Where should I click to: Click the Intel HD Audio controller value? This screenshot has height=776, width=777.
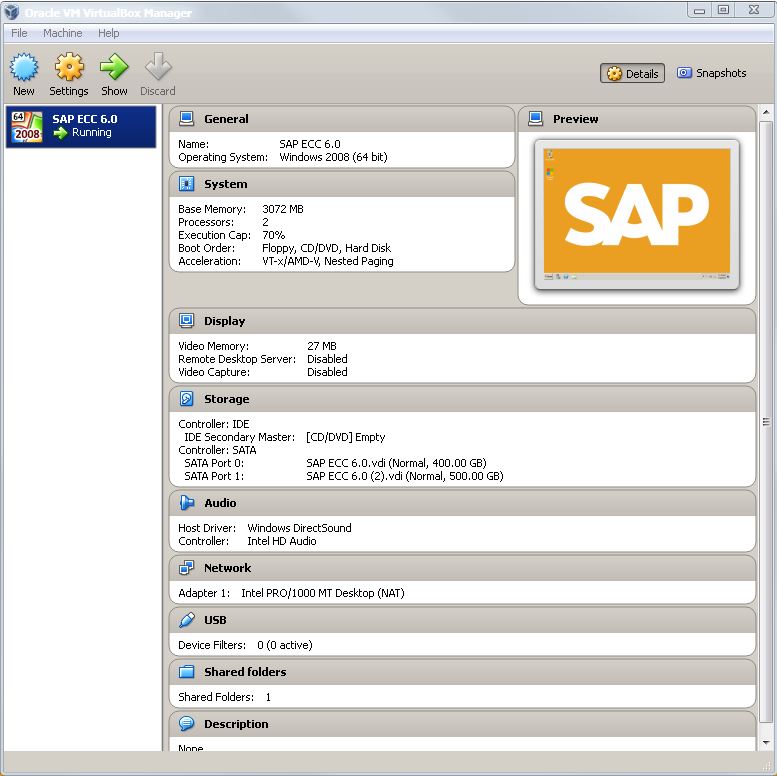pyautogui.click(x=281, y=541)
